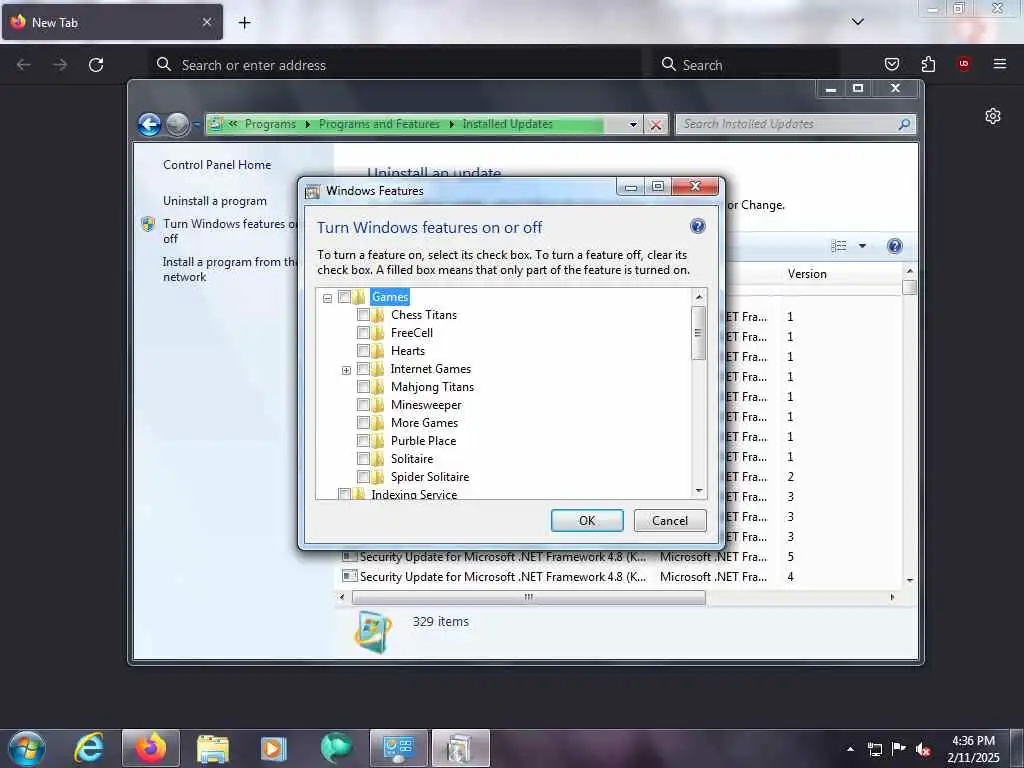The image size is (1024, 768).
Task: Launch Internet Explorer from the taskbar
Action: [x=89, y=748]
